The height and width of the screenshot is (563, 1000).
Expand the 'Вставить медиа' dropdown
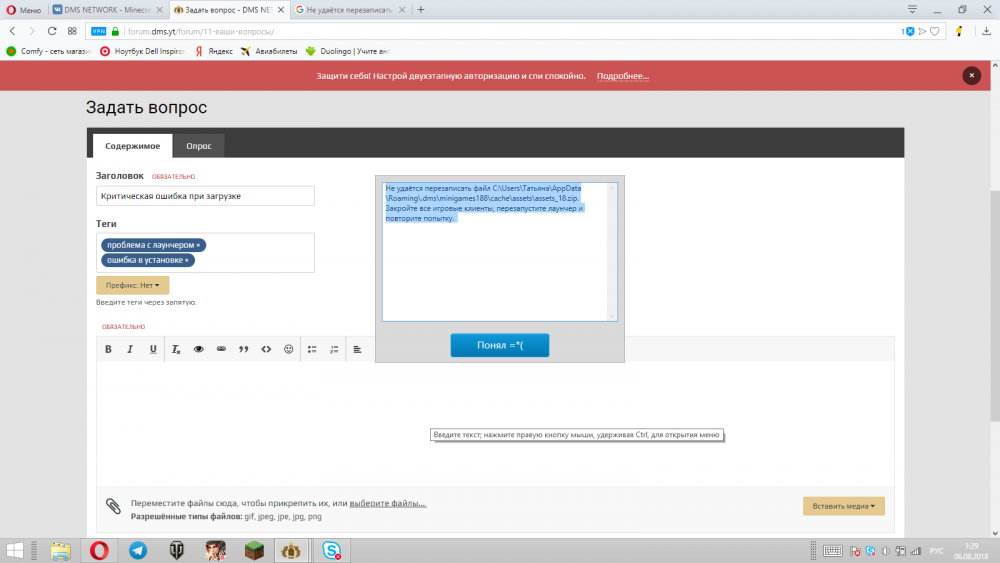[843, 506]
